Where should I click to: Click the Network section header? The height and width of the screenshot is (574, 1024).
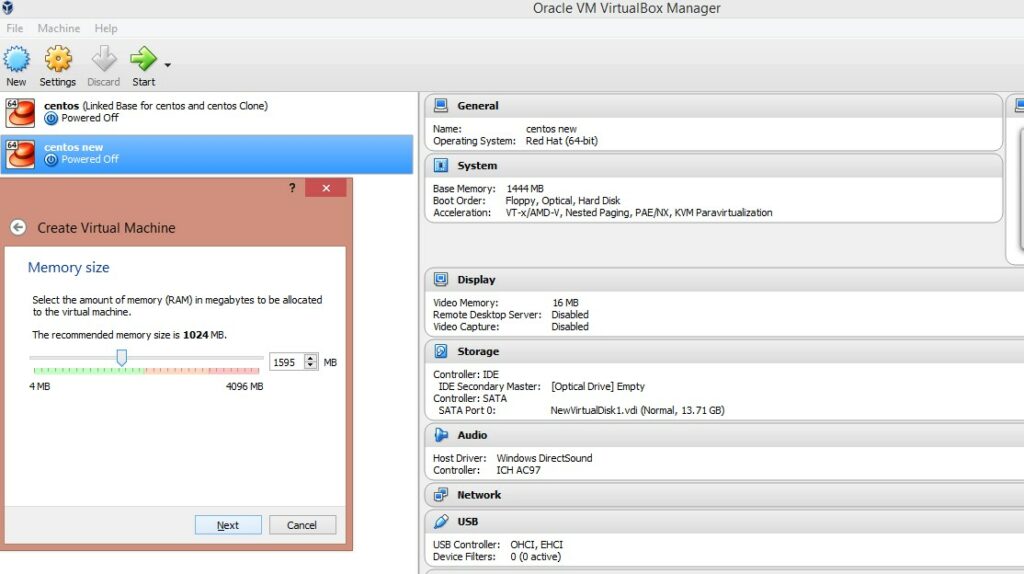click(x=724, y=495)
